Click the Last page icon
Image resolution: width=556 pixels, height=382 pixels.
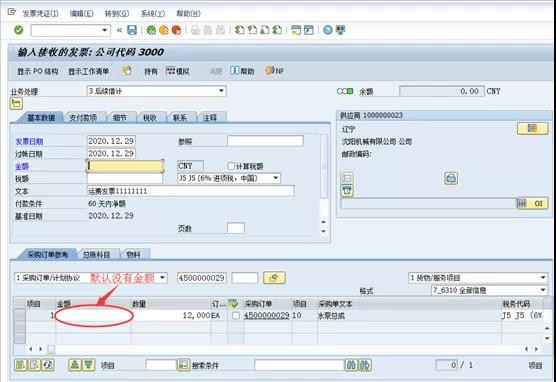point(277,30)
